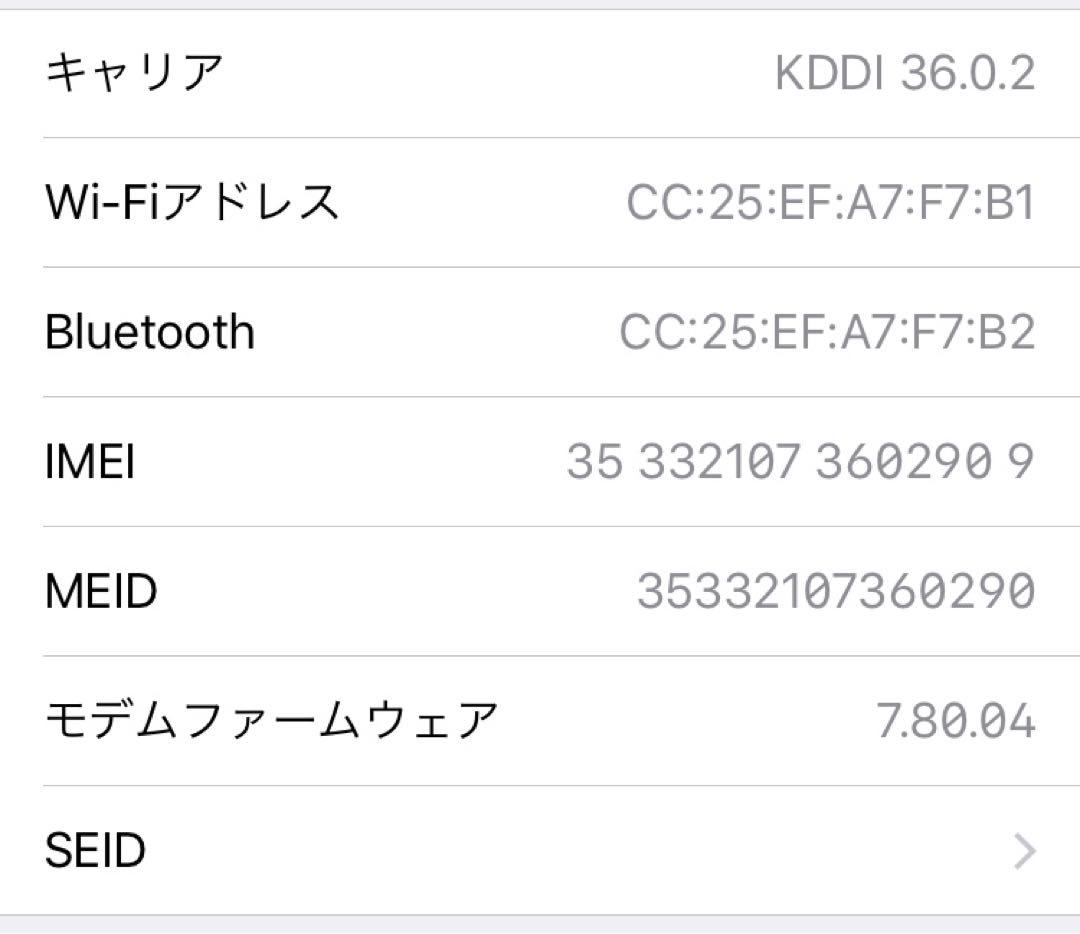Tap the Wi-Fiアドレス label
Screen dimensions: 1080x934
click(x=193, y=200)
